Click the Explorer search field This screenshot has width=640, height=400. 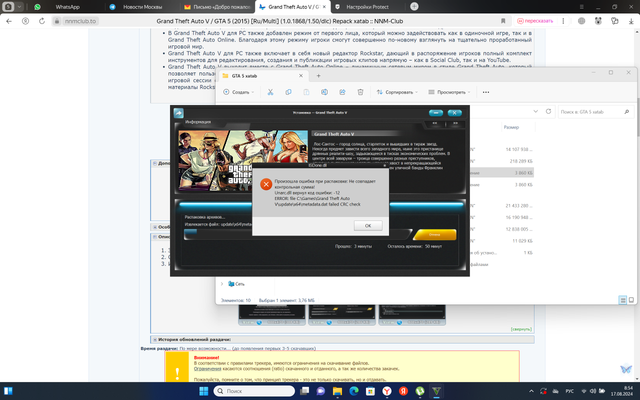[595, 111]
